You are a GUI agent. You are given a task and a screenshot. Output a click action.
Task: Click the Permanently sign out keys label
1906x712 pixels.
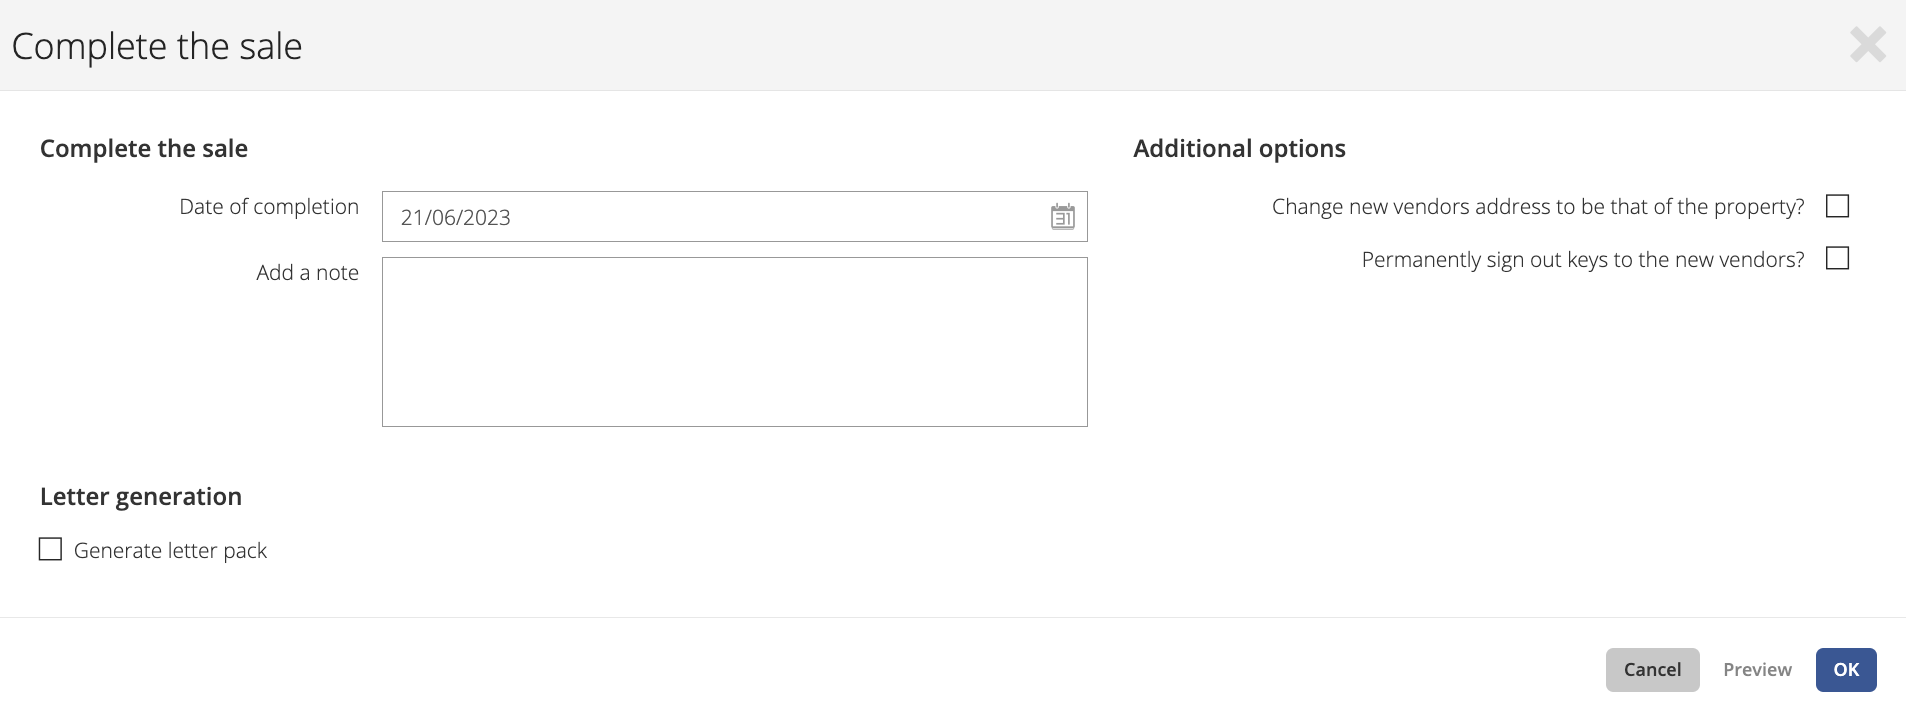coord(1583,260)
